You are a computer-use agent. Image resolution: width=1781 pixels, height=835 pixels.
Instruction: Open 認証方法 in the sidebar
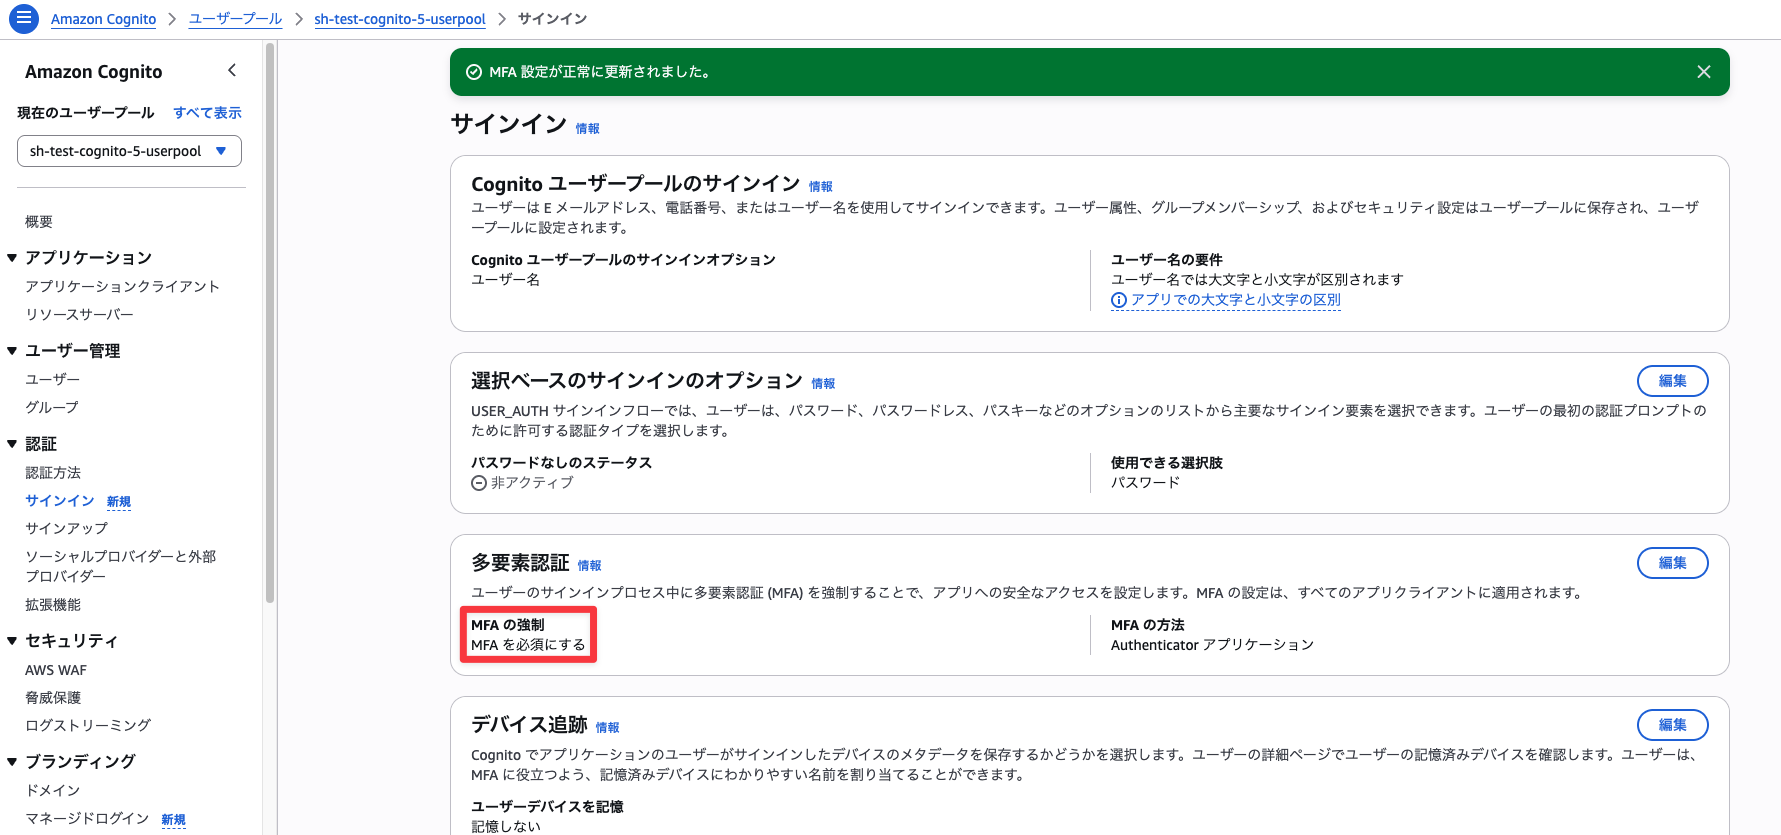pos(53,473)
